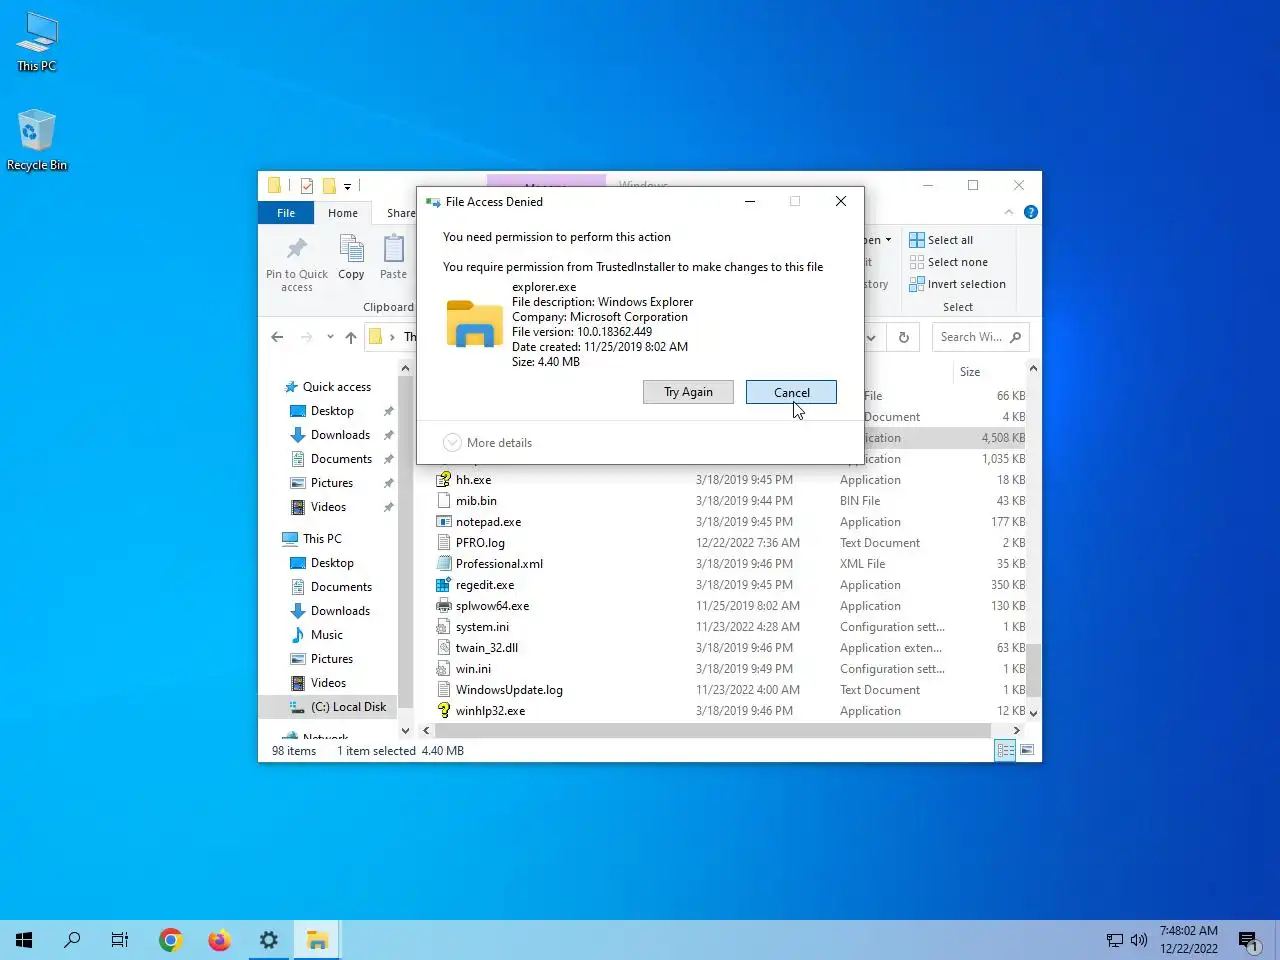Select the hh.exe file
The image size is (1280, 960).
pyautogui.click(x=473, y=480)
